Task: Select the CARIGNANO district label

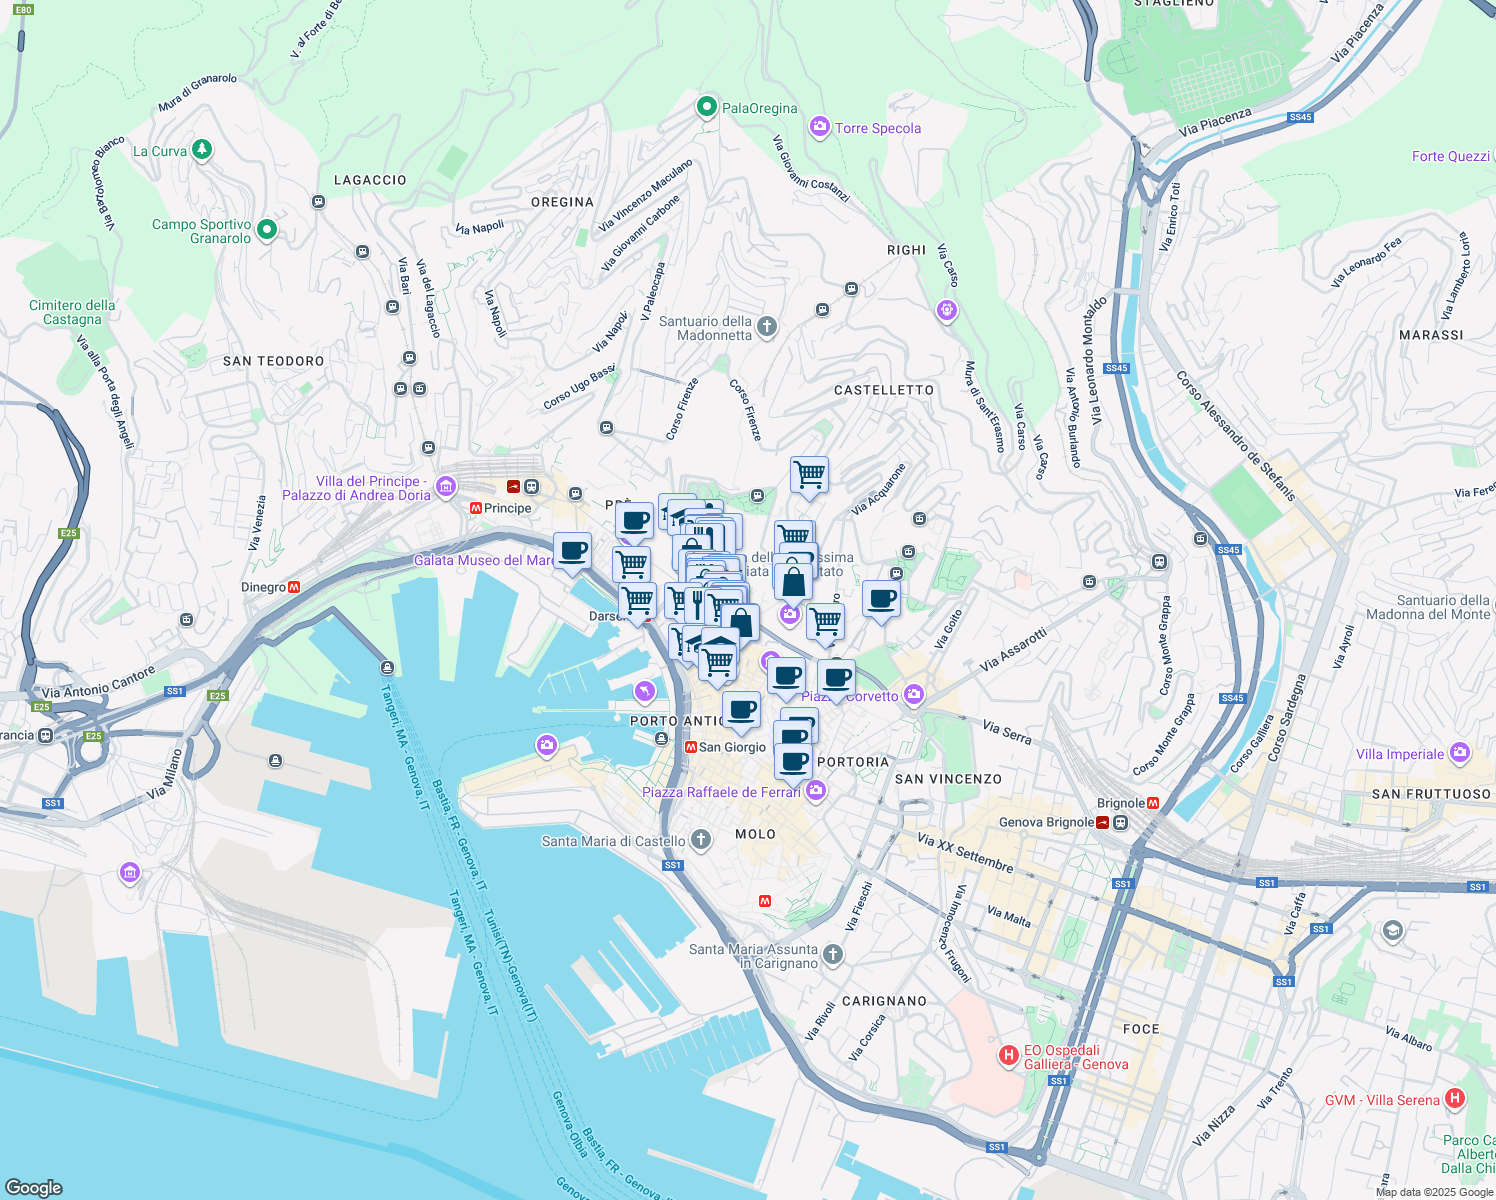Action: click(884, 1001)
